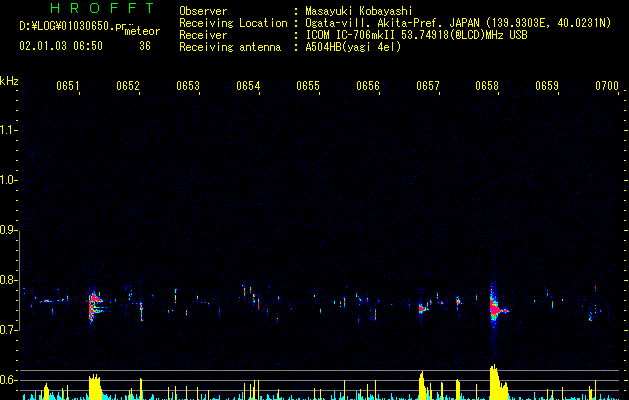Viewport: 629px width, 400px height.
Task: Click observer name Masayuki Kobayashi
Action: pos(359,11)
